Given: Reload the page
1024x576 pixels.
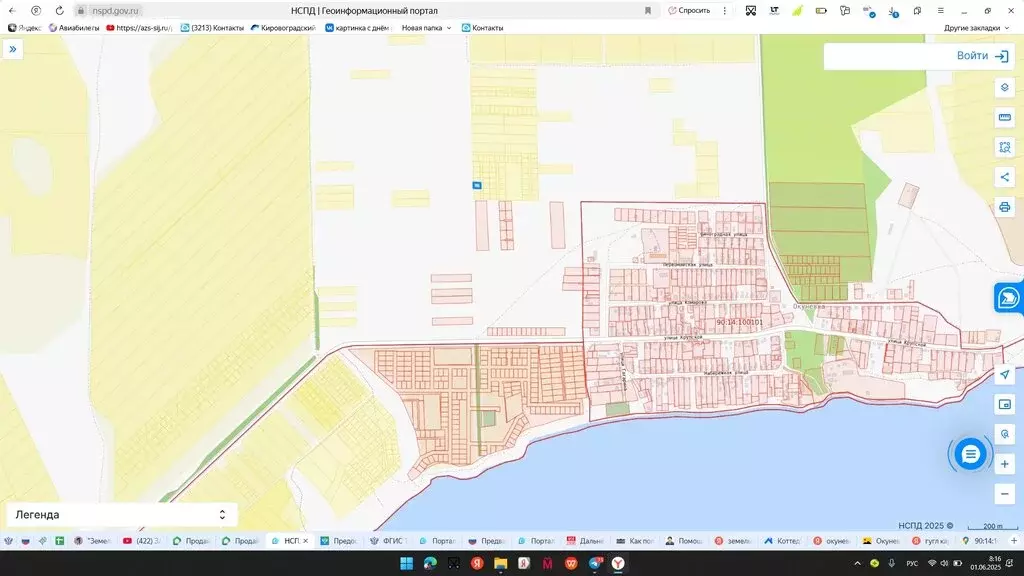Looking at the screenshot, I should [59, 10].
